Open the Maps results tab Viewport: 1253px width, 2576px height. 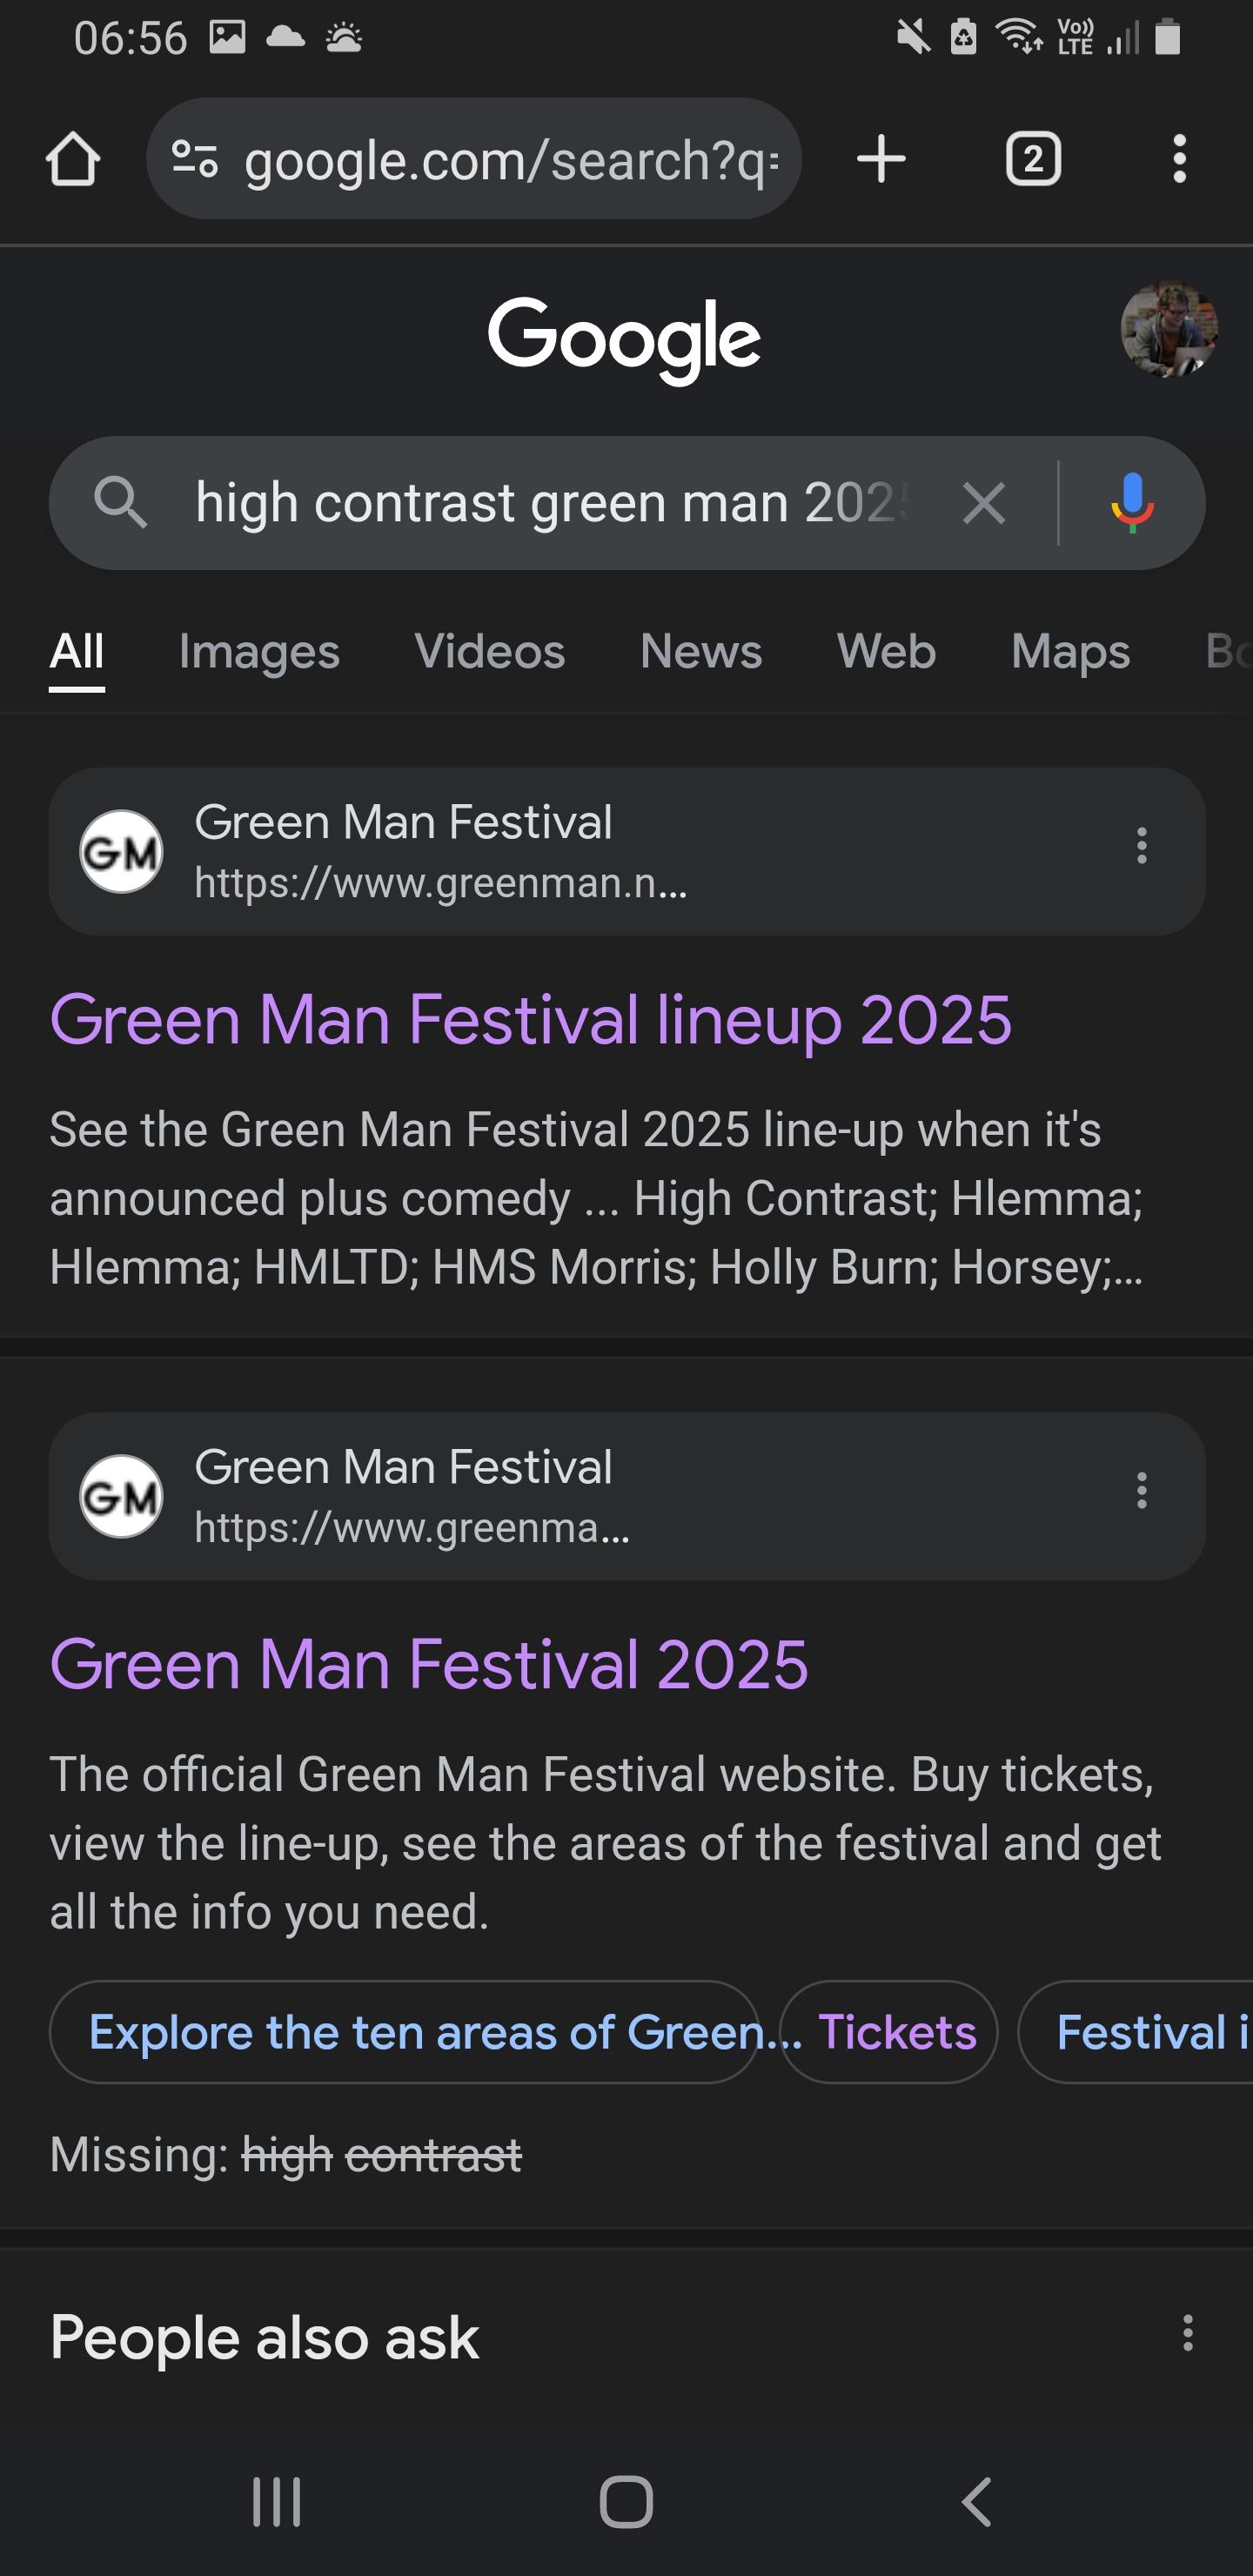pyautogui.click(x=1070, y=651)
